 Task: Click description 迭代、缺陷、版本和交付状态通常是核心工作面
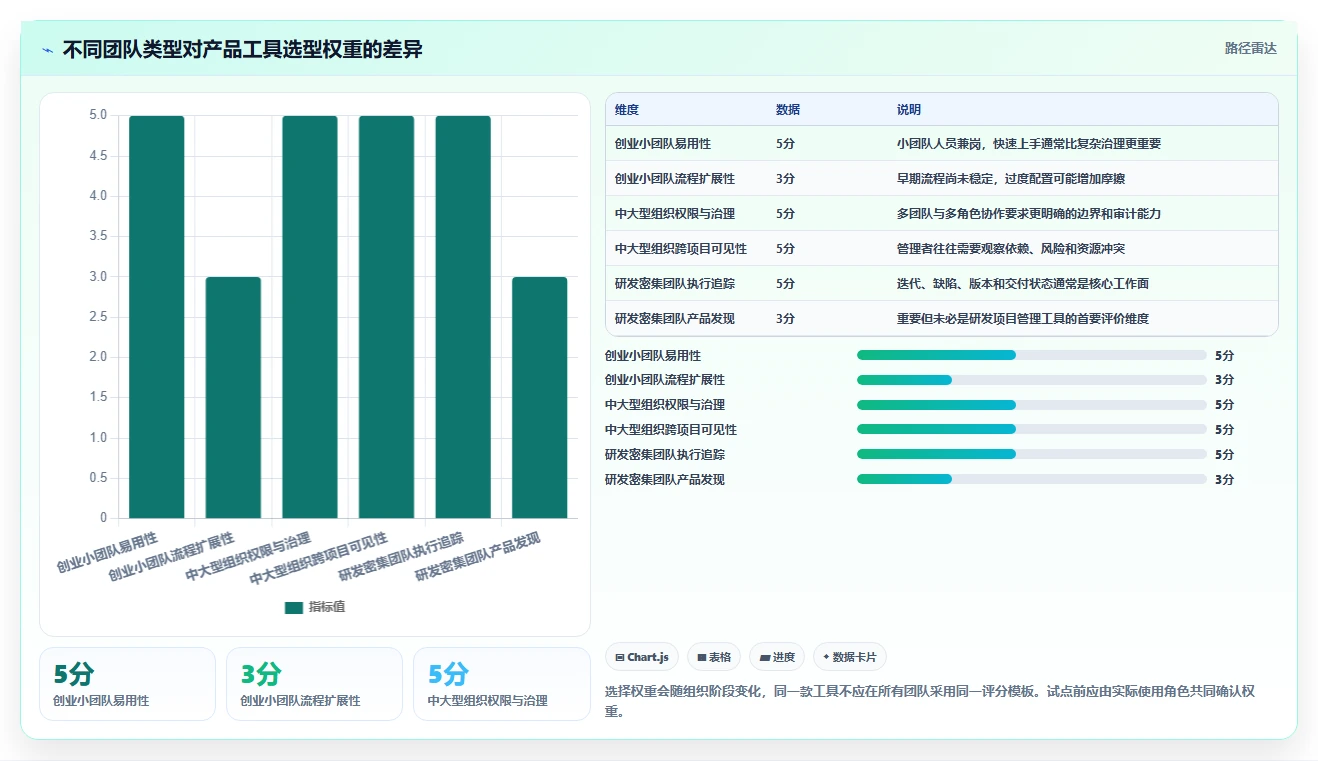point(1023,284)
